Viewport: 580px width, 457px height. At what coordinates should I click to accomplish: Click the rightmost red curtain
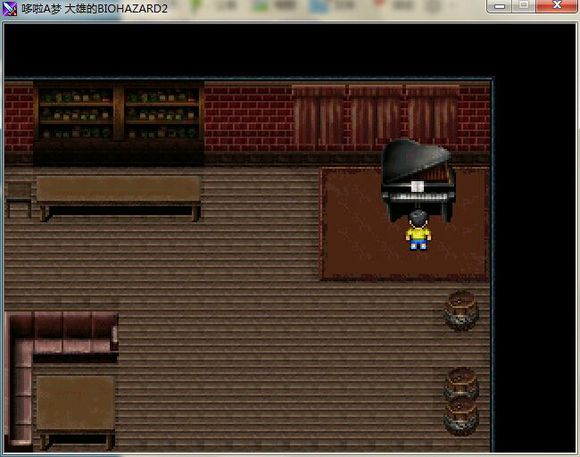click(x=432, y=115)
